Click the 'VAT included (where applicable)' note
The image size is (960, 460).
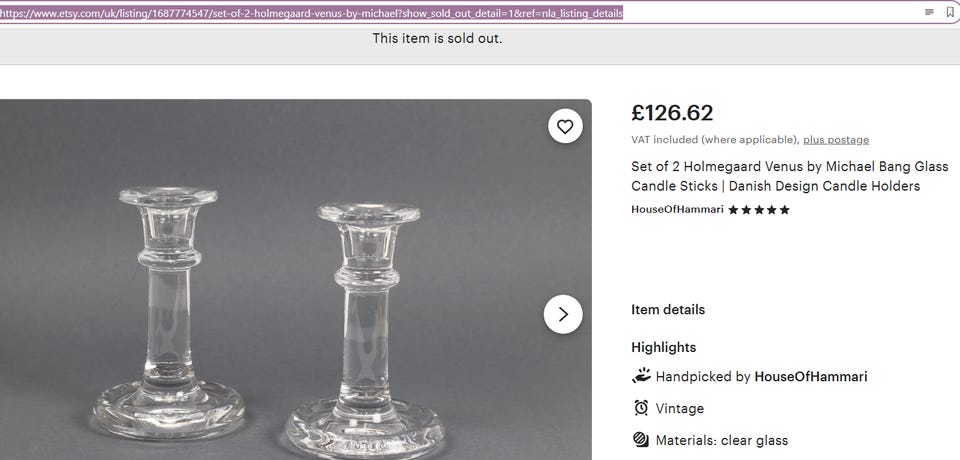(x=714, y=140)
